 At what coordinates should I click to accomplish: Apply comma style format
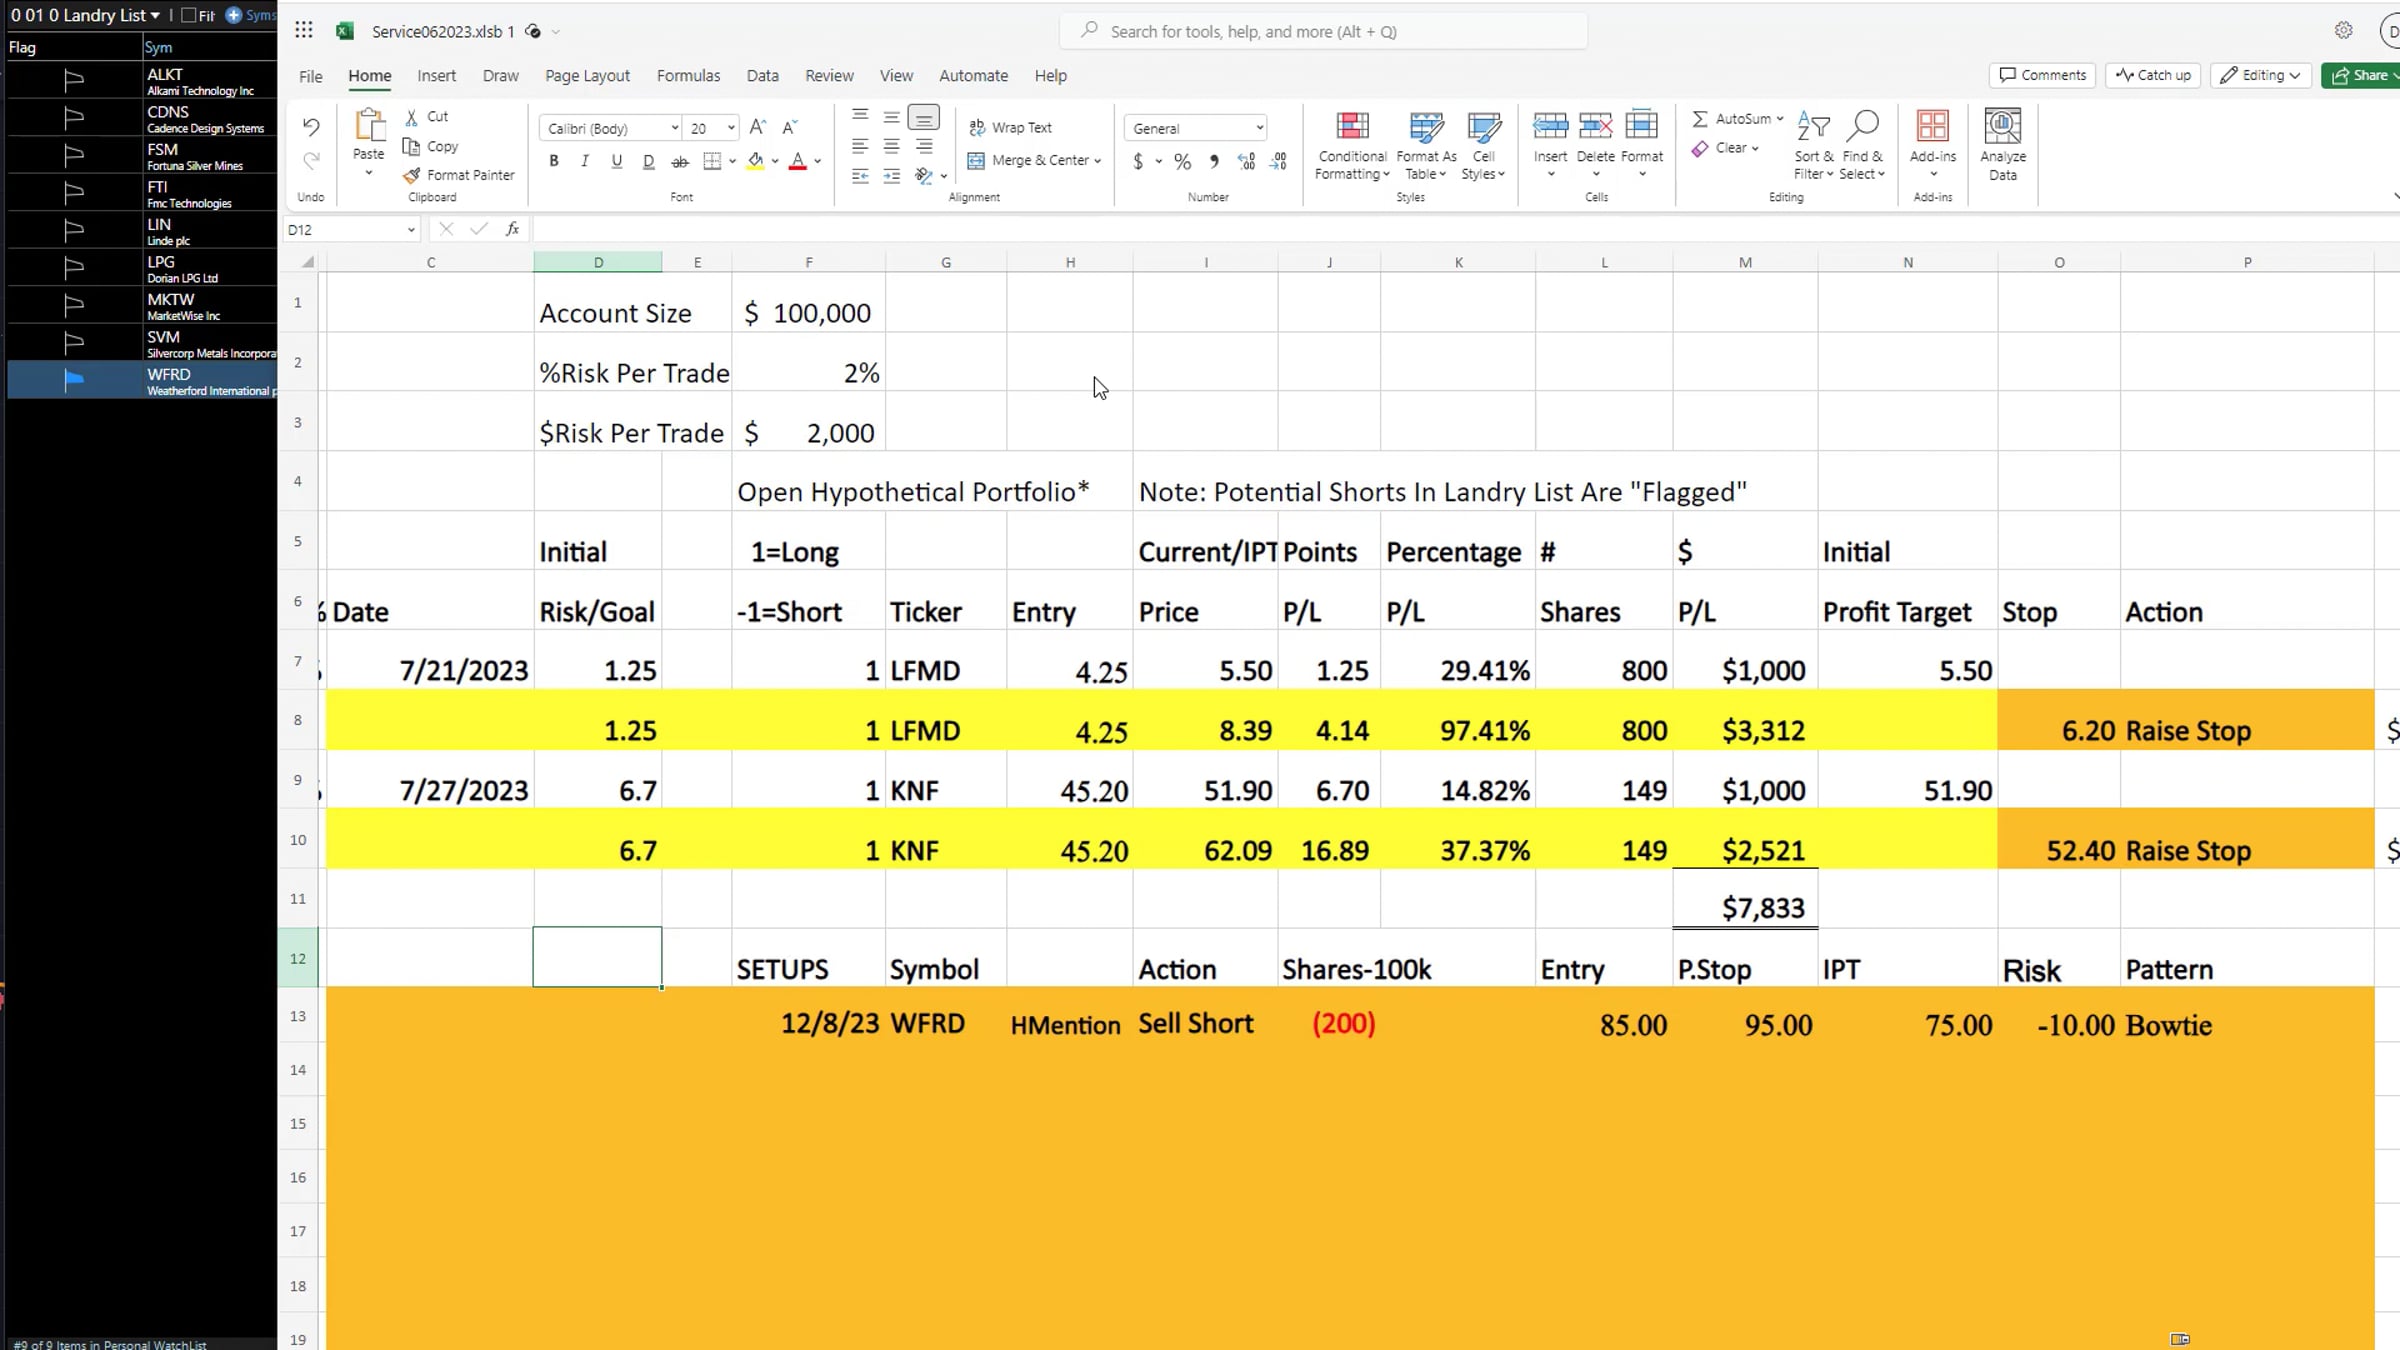[1214, 161]
